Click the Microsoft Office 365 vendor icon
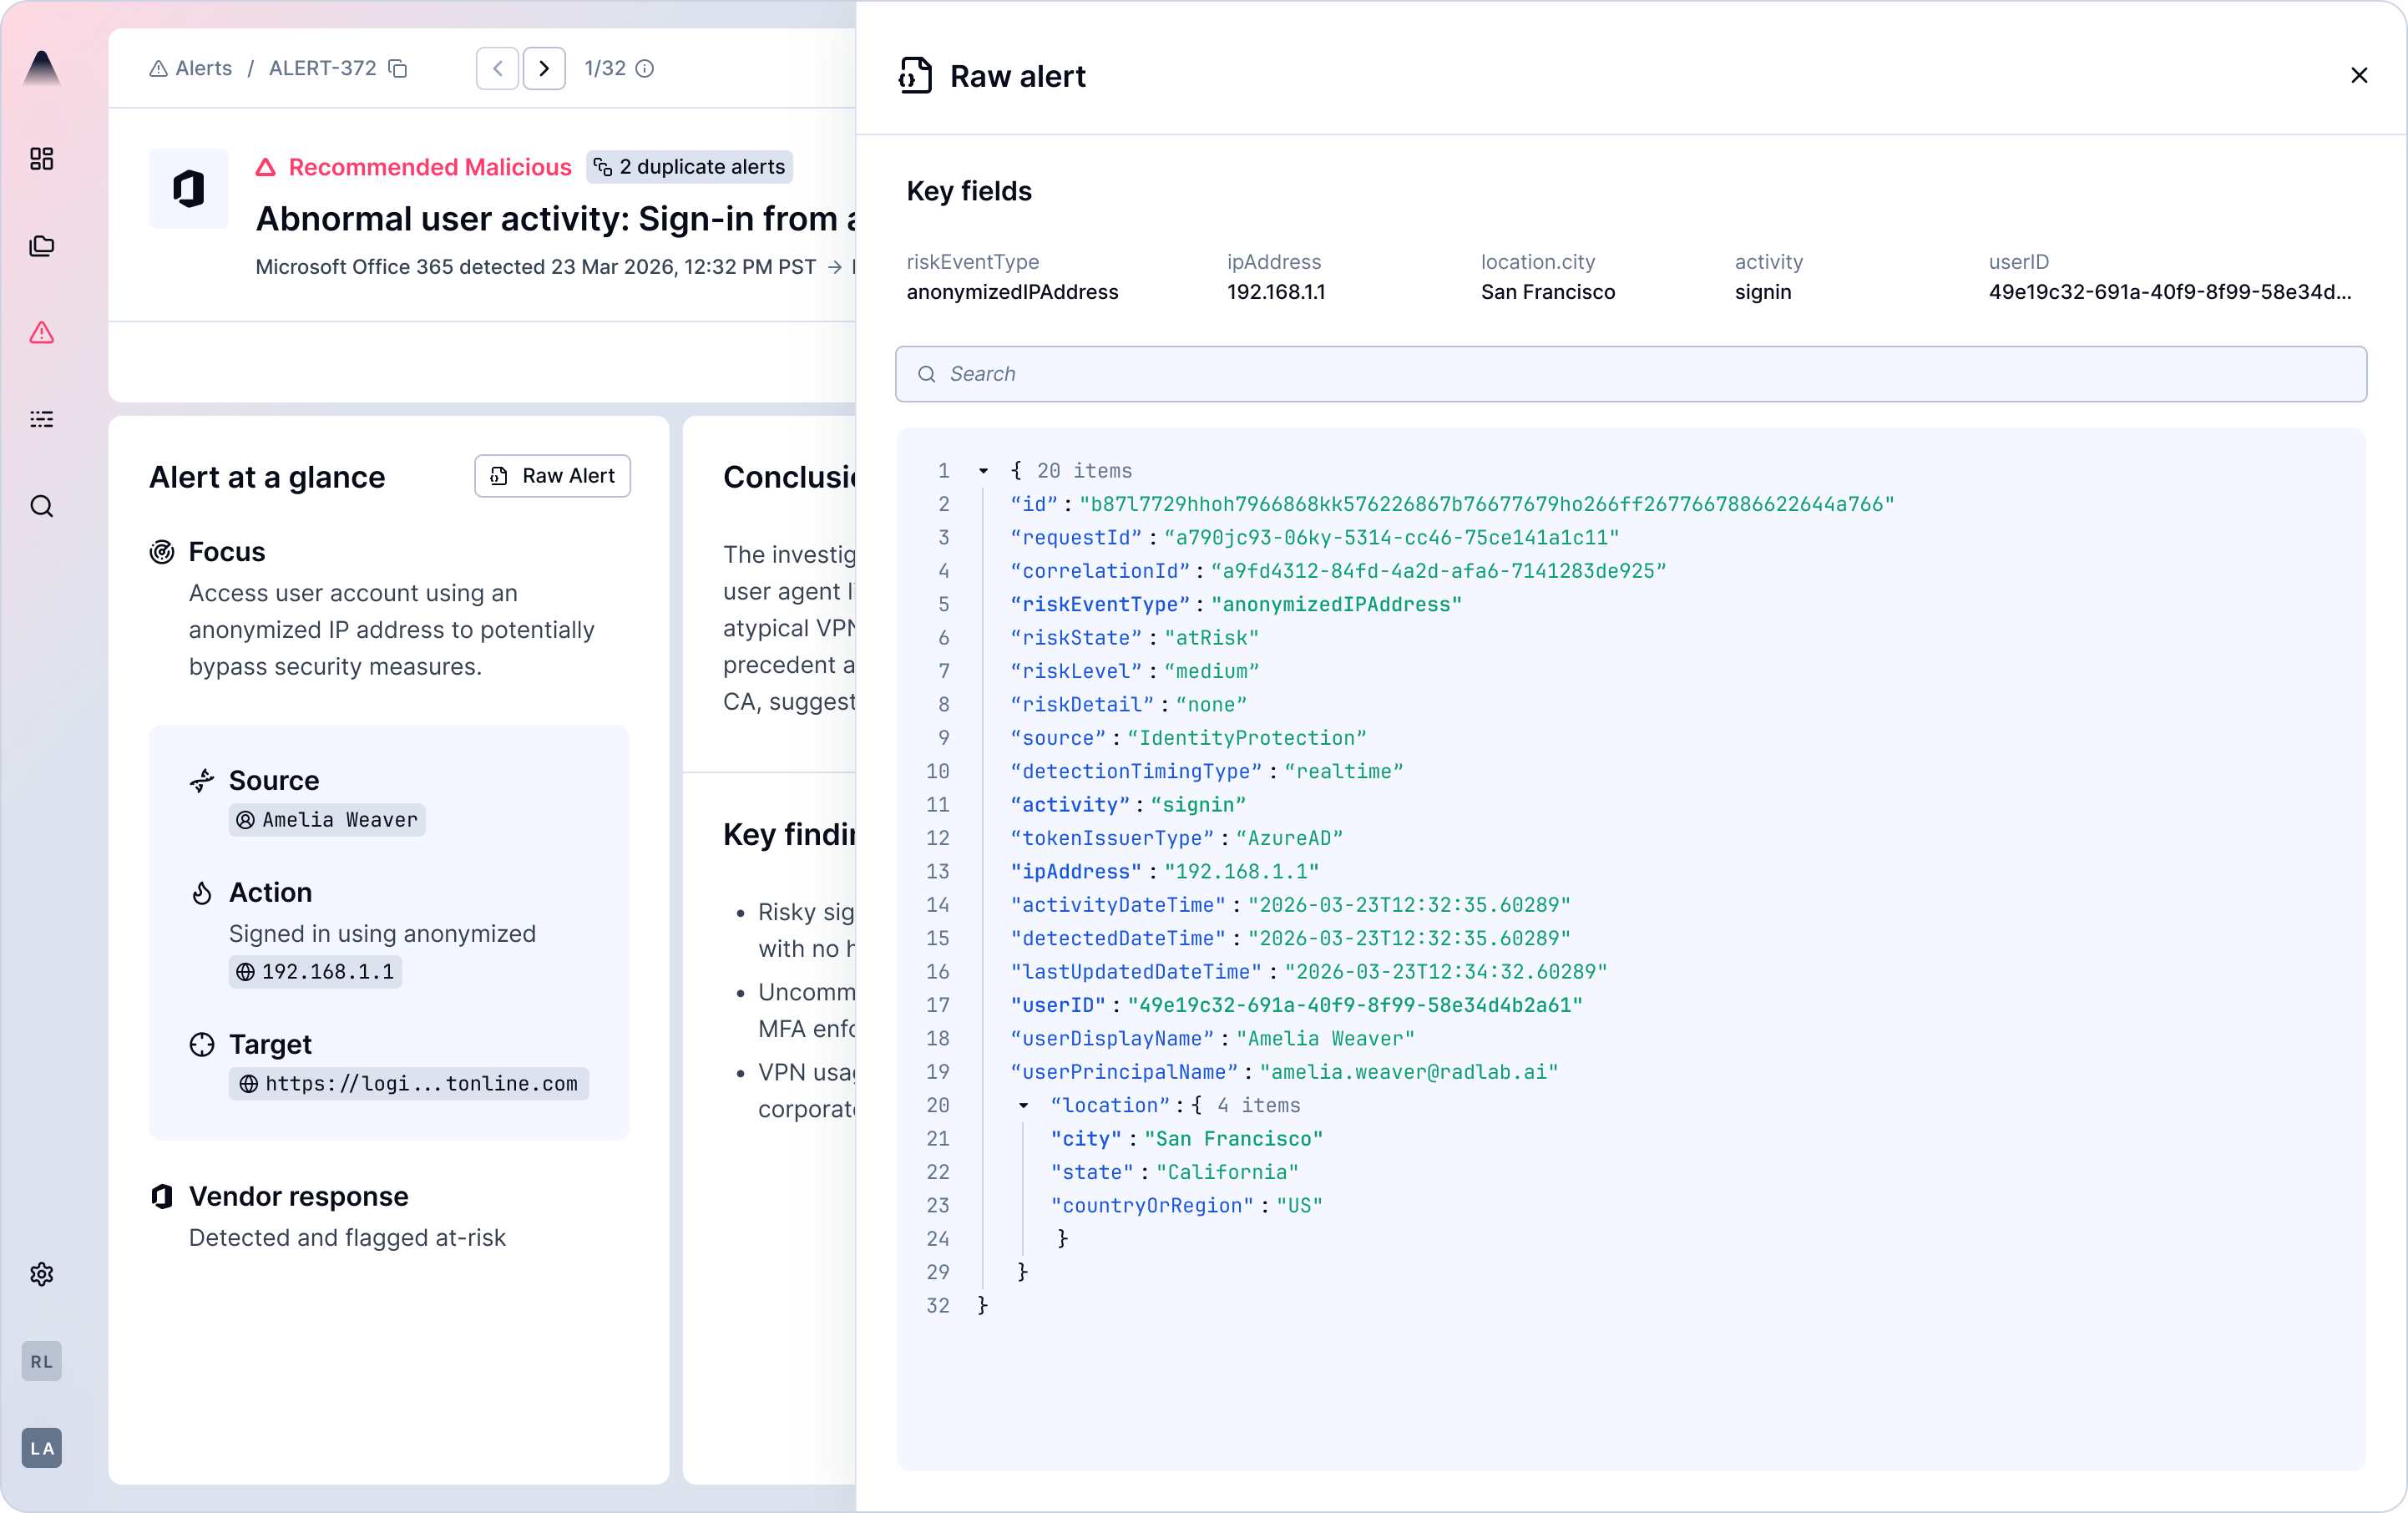This screenshot has height=1513, width=2408. click(188, 189)
